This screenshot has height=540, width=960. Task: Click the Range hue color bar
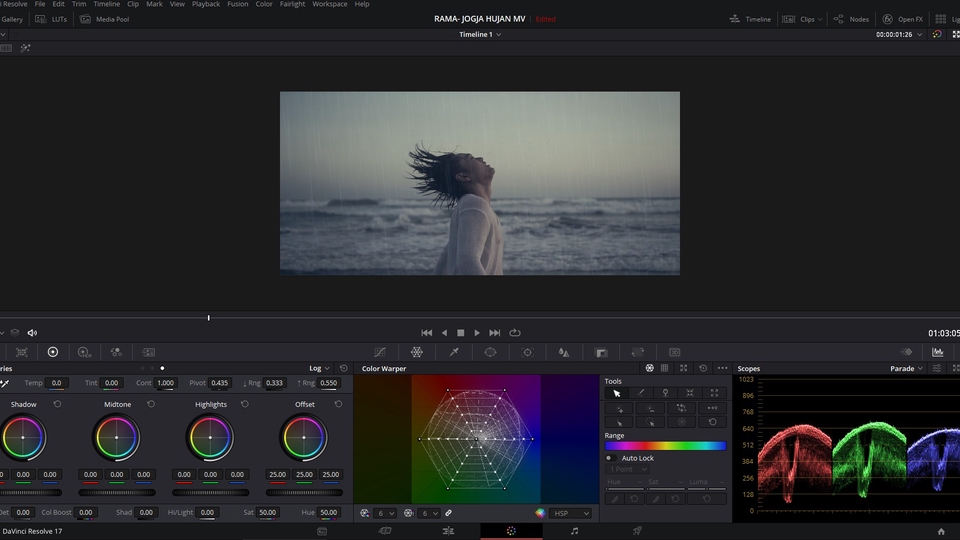point(665,446)
